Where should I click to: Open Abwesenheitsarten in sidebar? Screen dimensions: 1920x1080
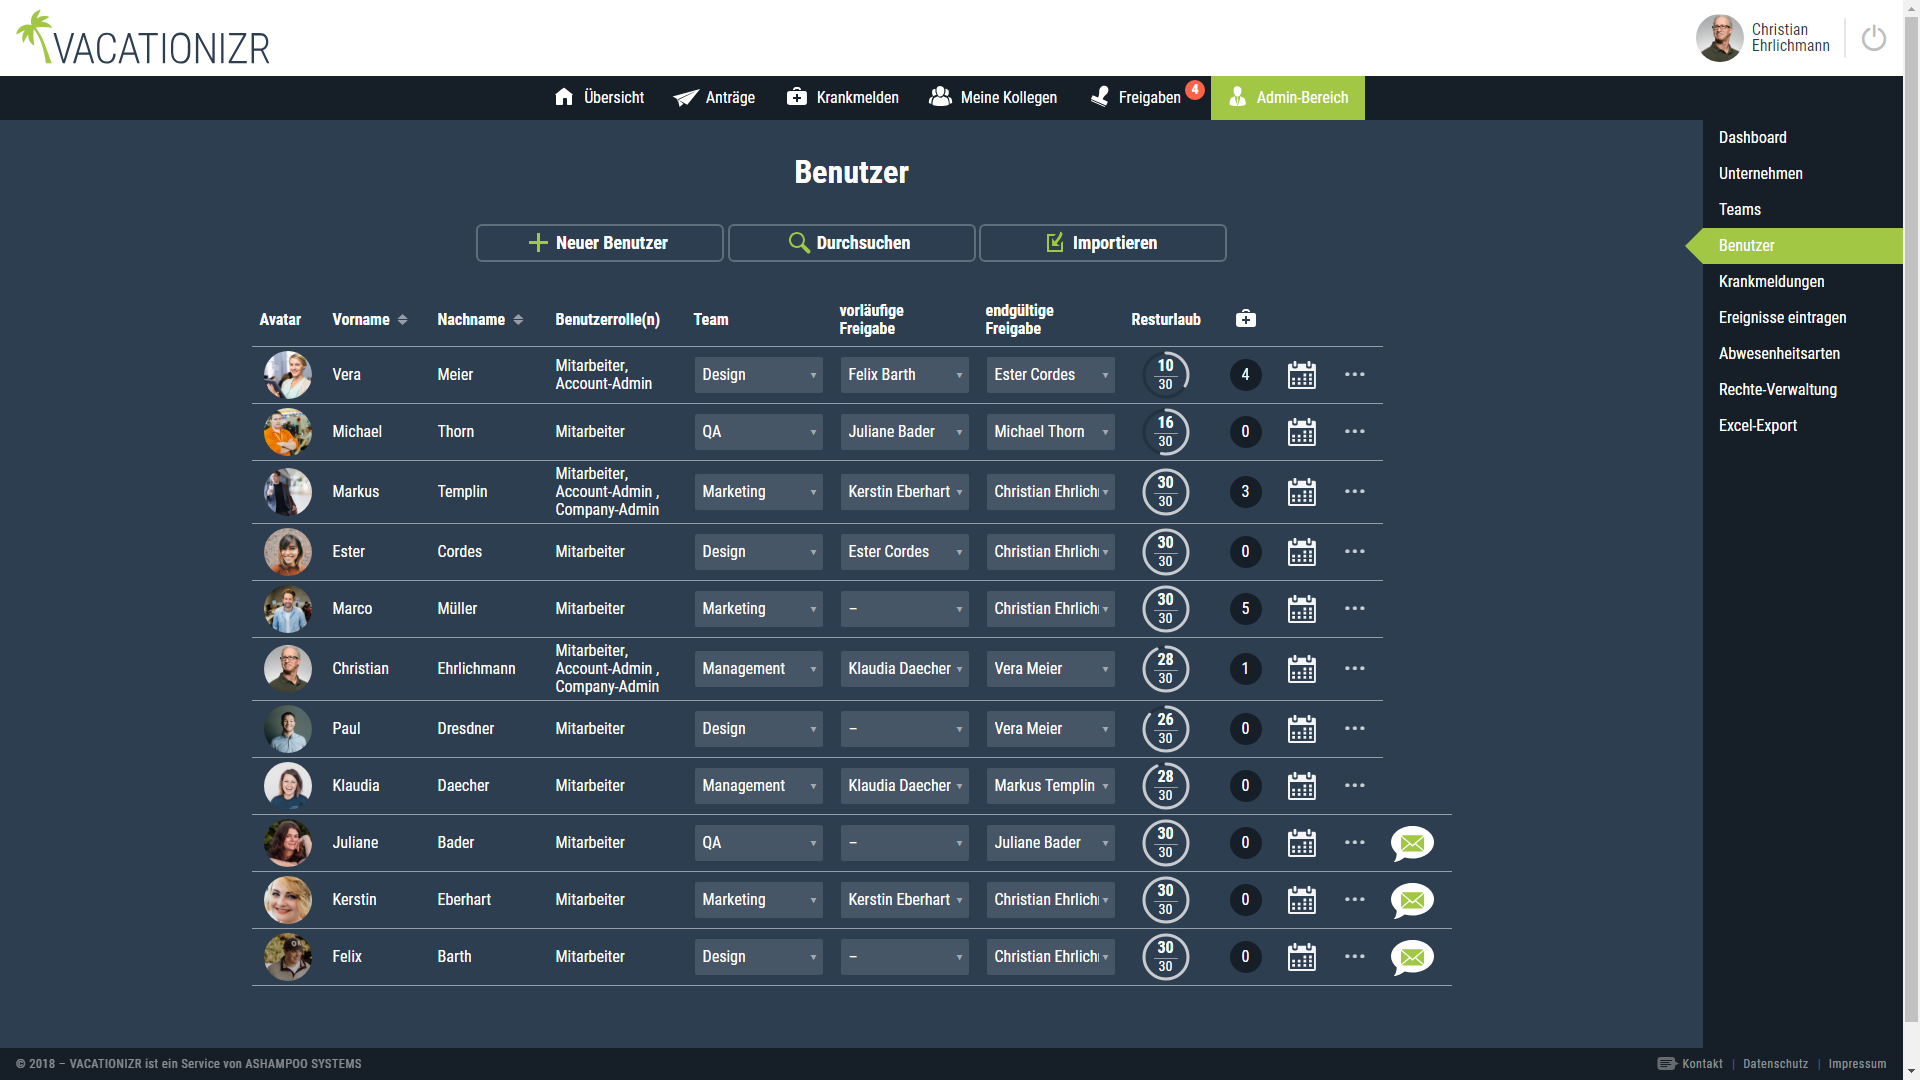tap(1779, 354)
